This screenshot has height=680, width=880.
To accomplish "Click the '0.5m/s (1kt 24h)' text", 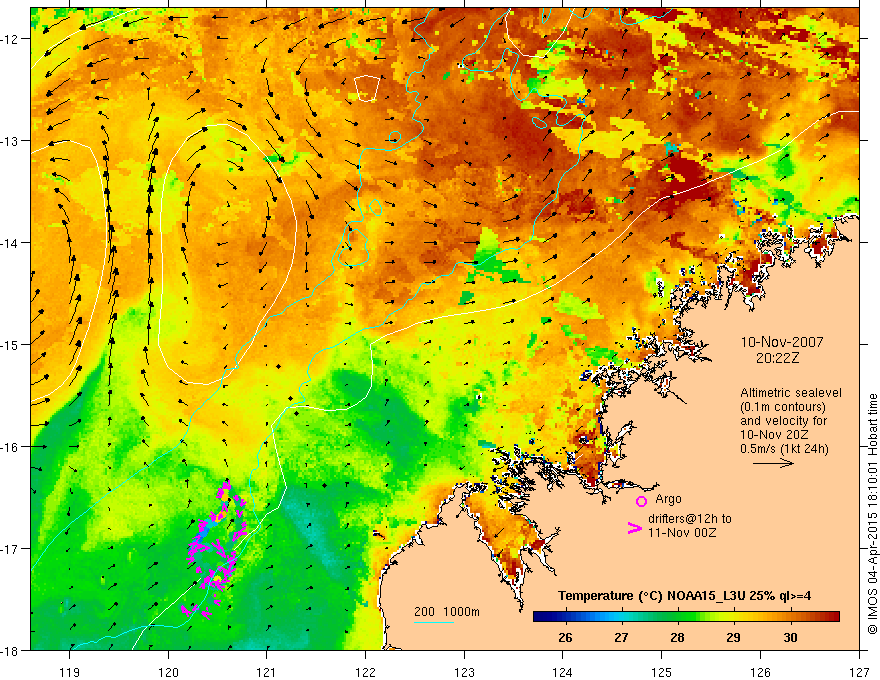I will point(784,448).
